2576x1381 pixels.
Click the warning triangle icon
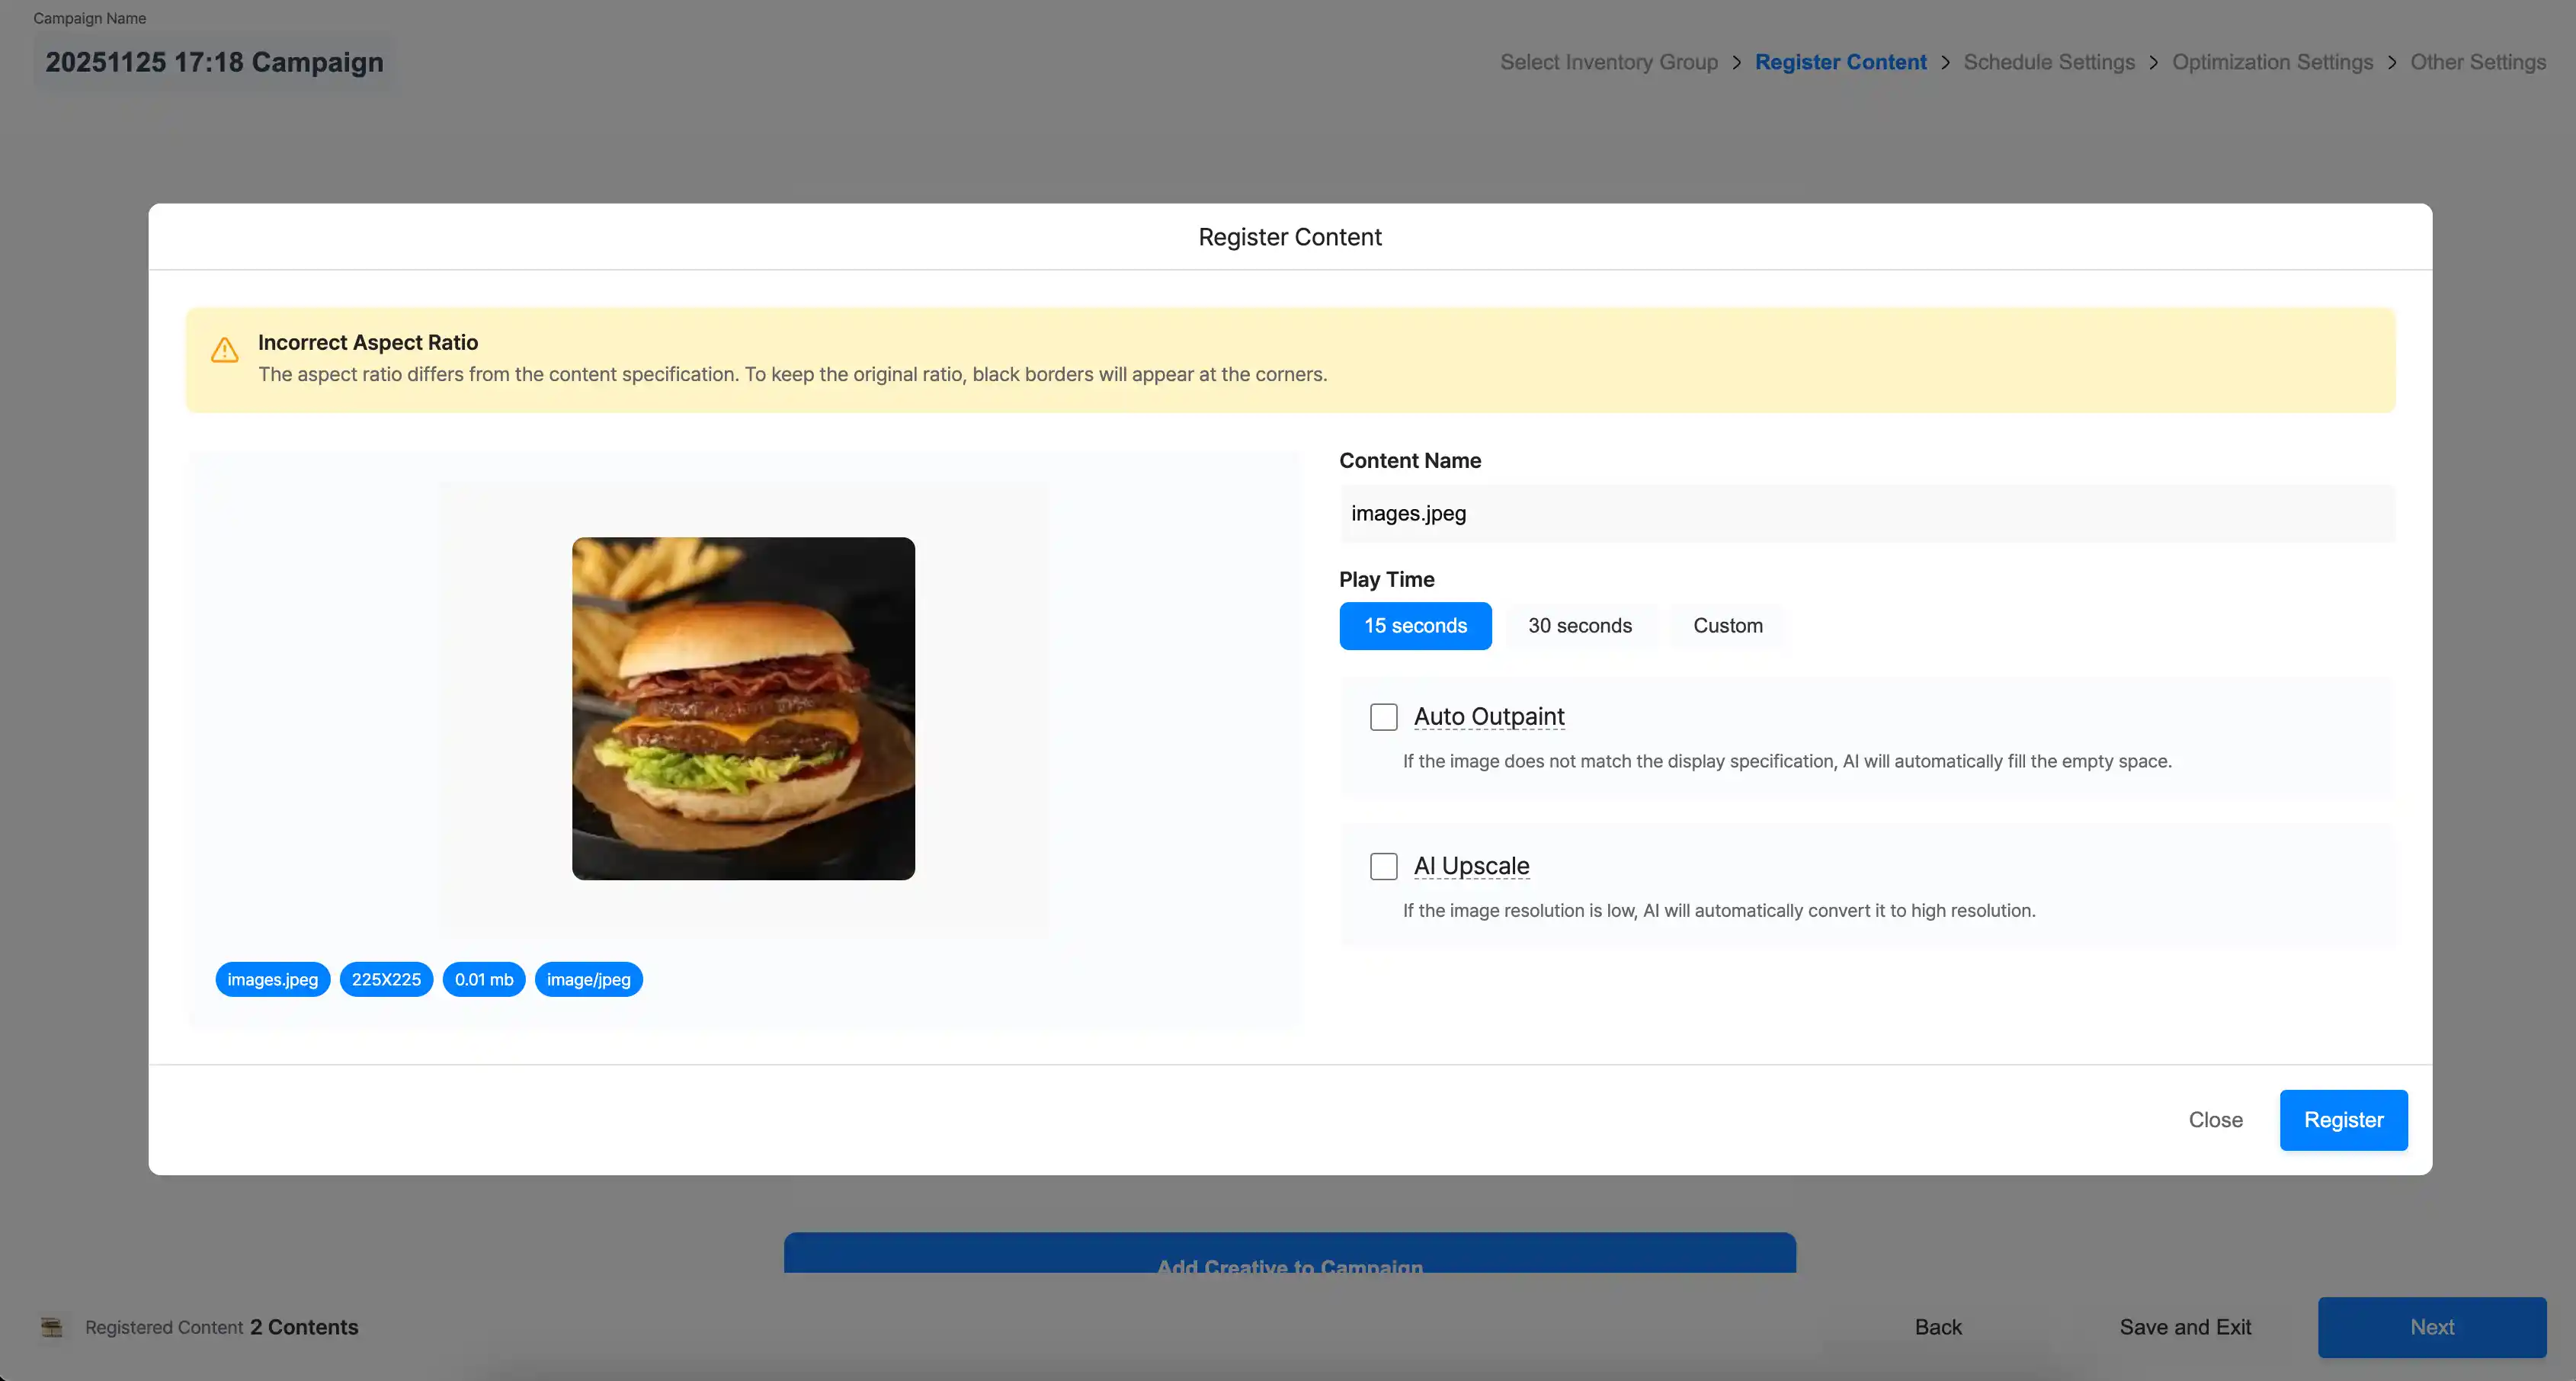pos(224,350)
